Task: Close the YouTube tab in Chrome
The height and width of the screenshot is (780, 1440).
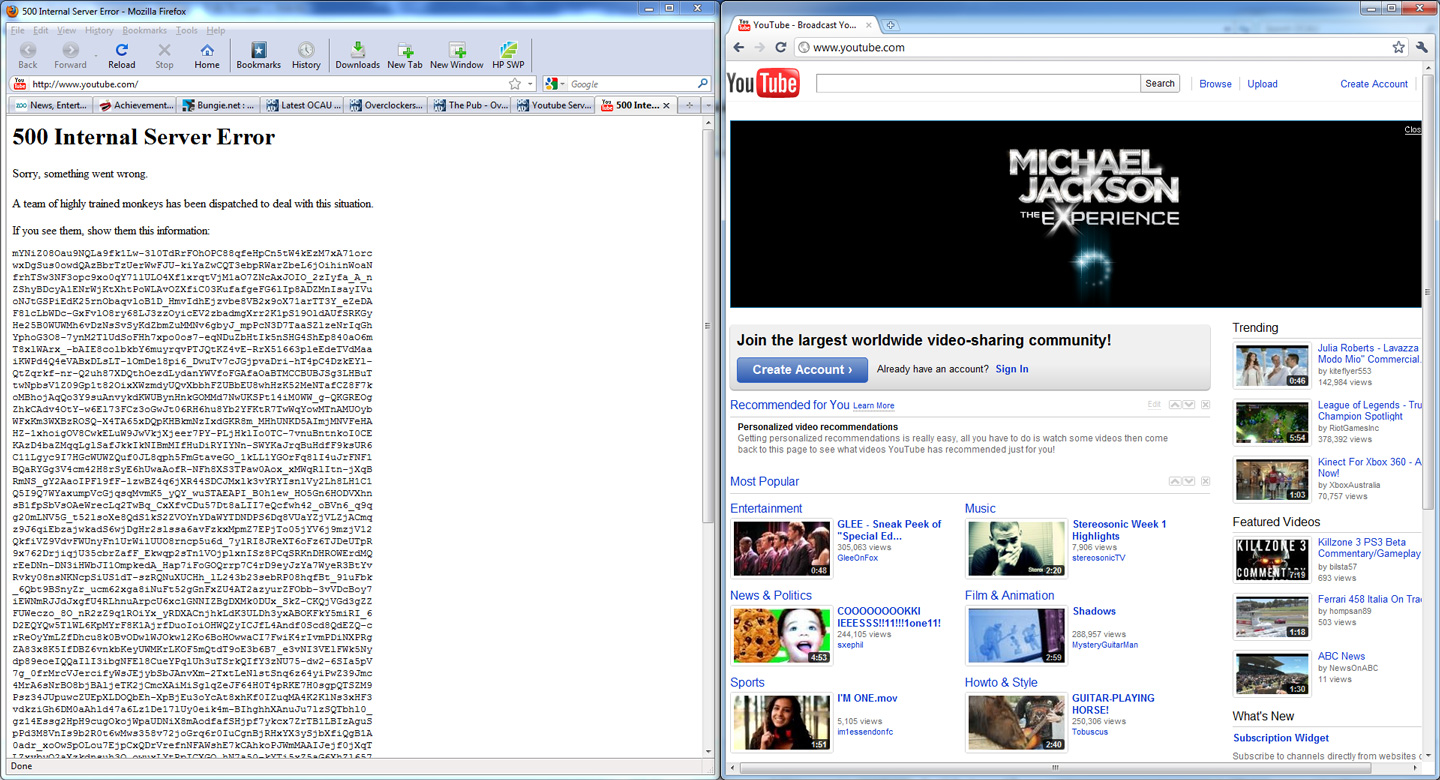Action: click(x=869, y=25)
